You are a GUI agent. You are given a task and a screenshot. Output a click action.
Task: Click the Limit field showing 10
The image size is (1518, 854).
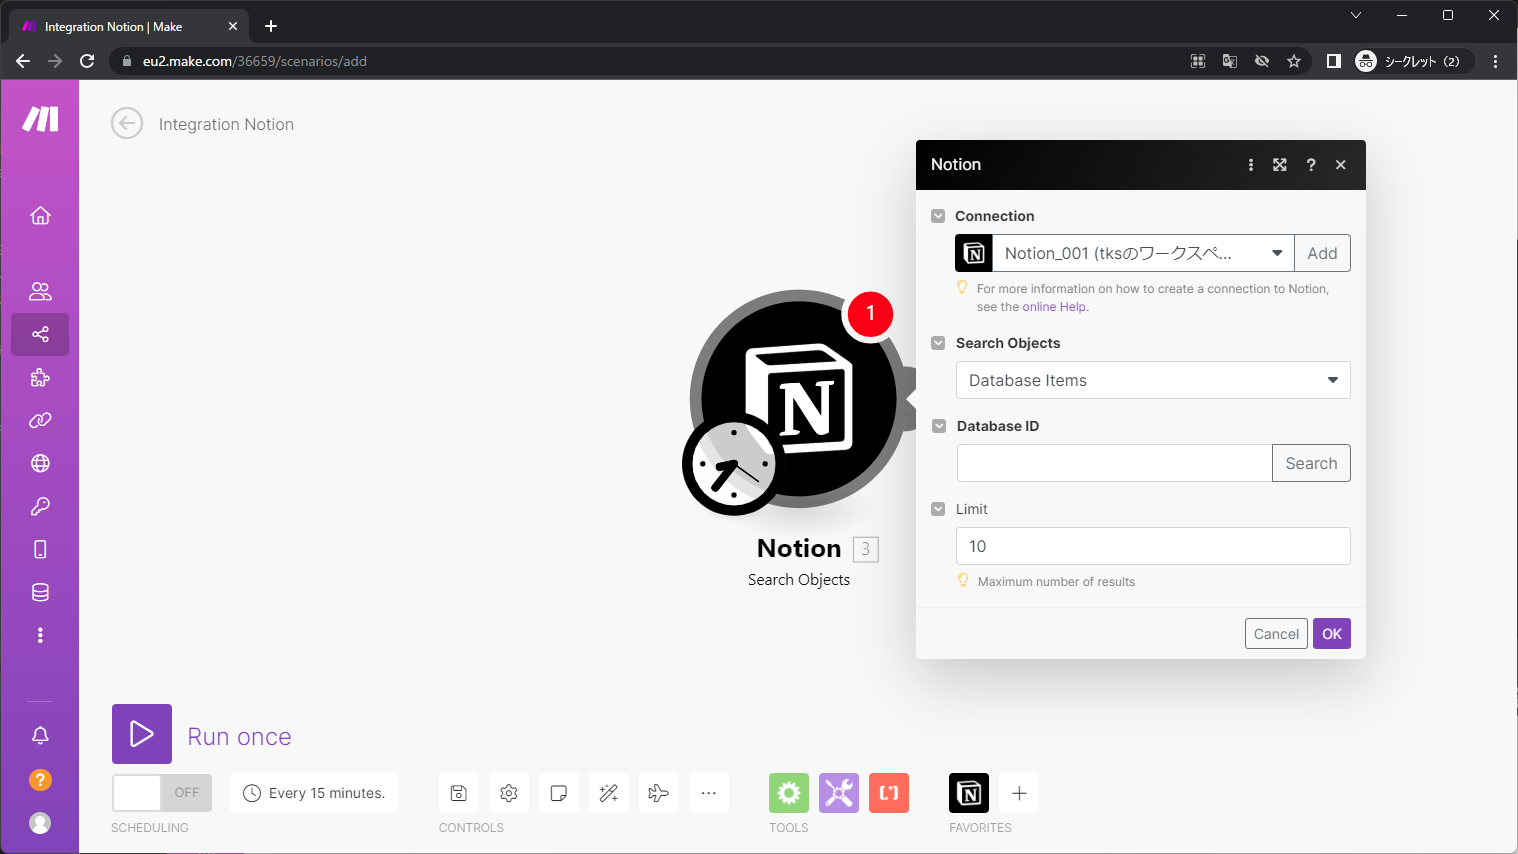(x=1153, y=546)
